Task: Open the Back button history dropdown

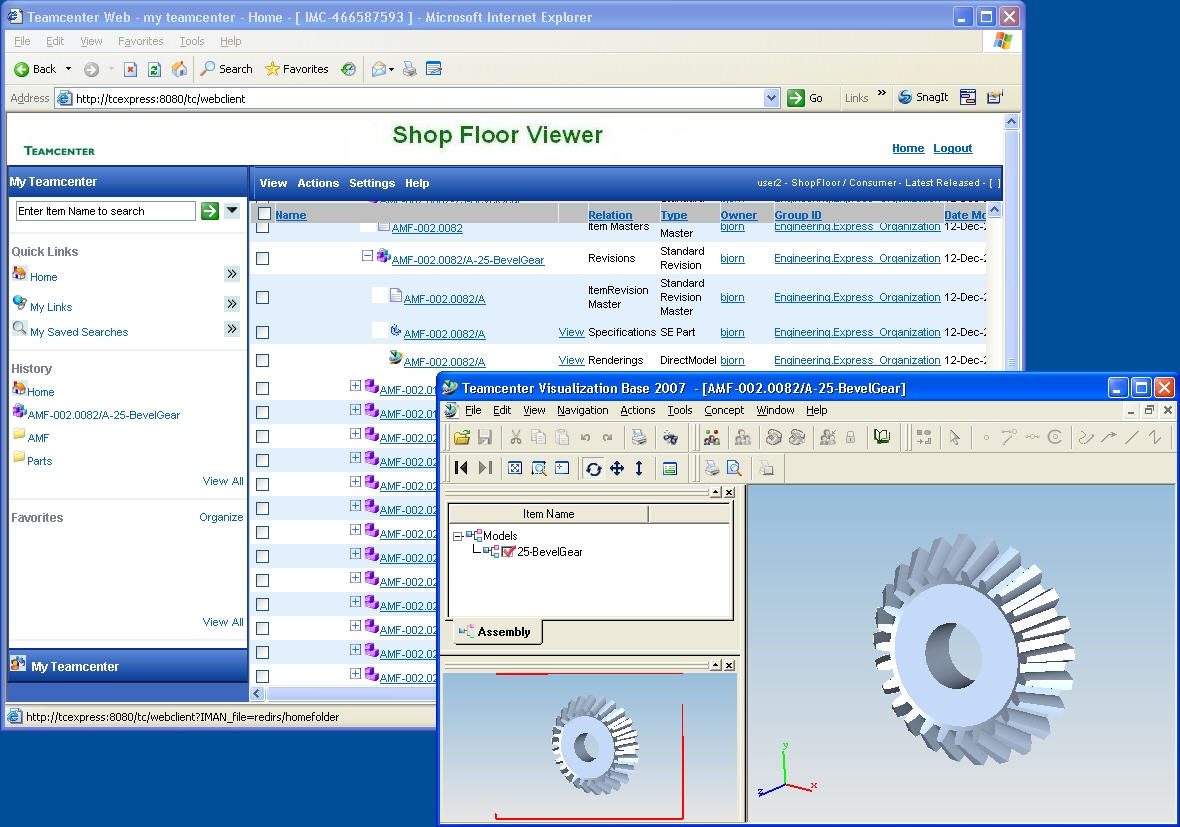Action: tap(68, 69)
